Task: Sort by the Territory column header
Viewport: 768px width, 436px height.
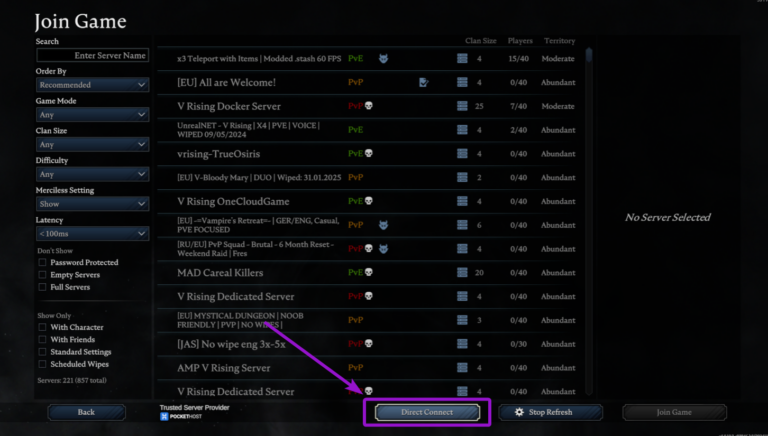Action: pos(559,41)
